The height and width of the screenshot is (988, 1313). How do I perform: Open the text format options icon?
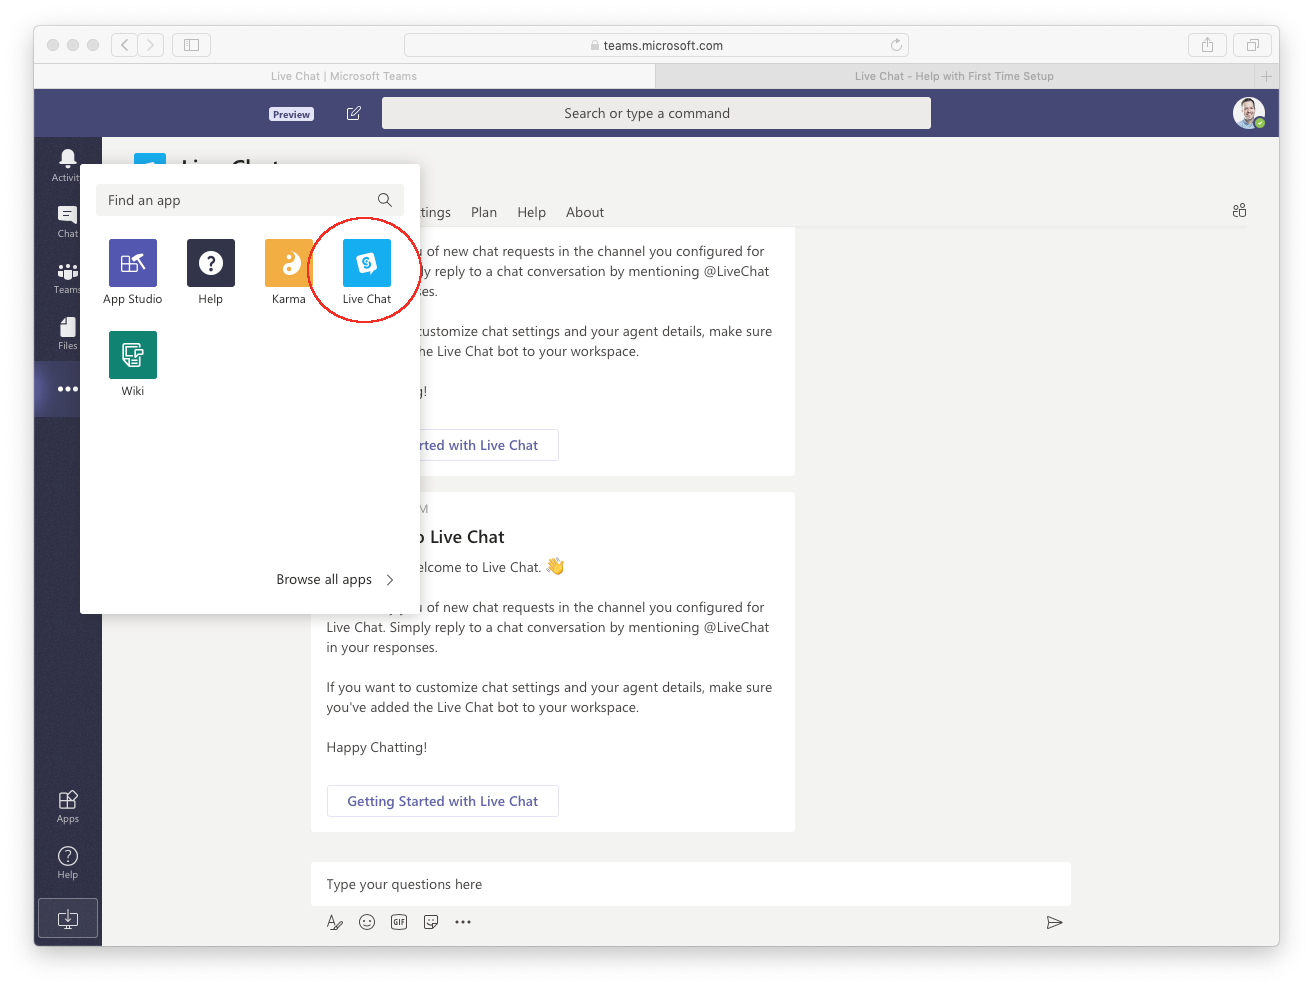(335, 922)
